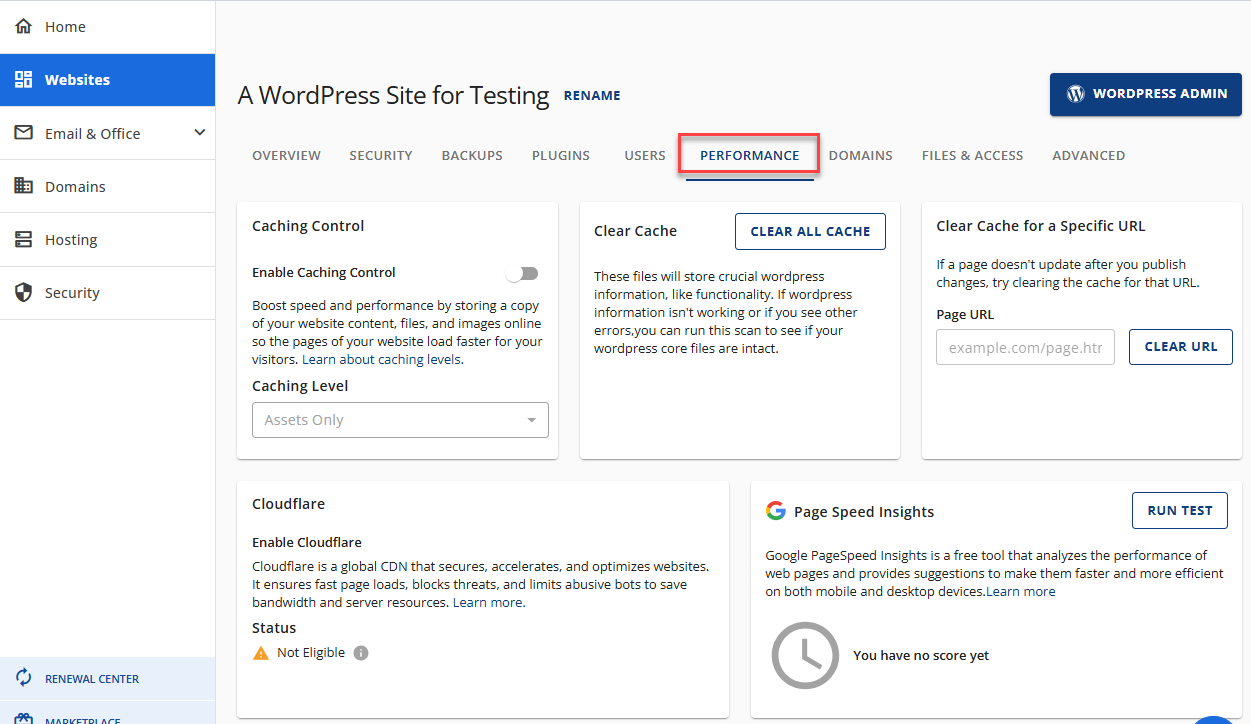
Task: Open Home in the sidebar
Action: tap(107, 27)
